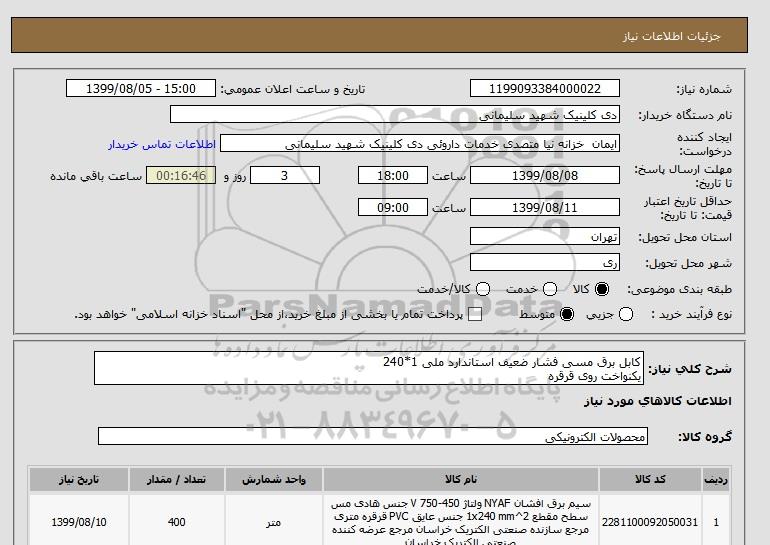The height and width of the screenshot is (545, 770).
Task: Click product code 2281100092050031 cell
Action: (650, 522)
